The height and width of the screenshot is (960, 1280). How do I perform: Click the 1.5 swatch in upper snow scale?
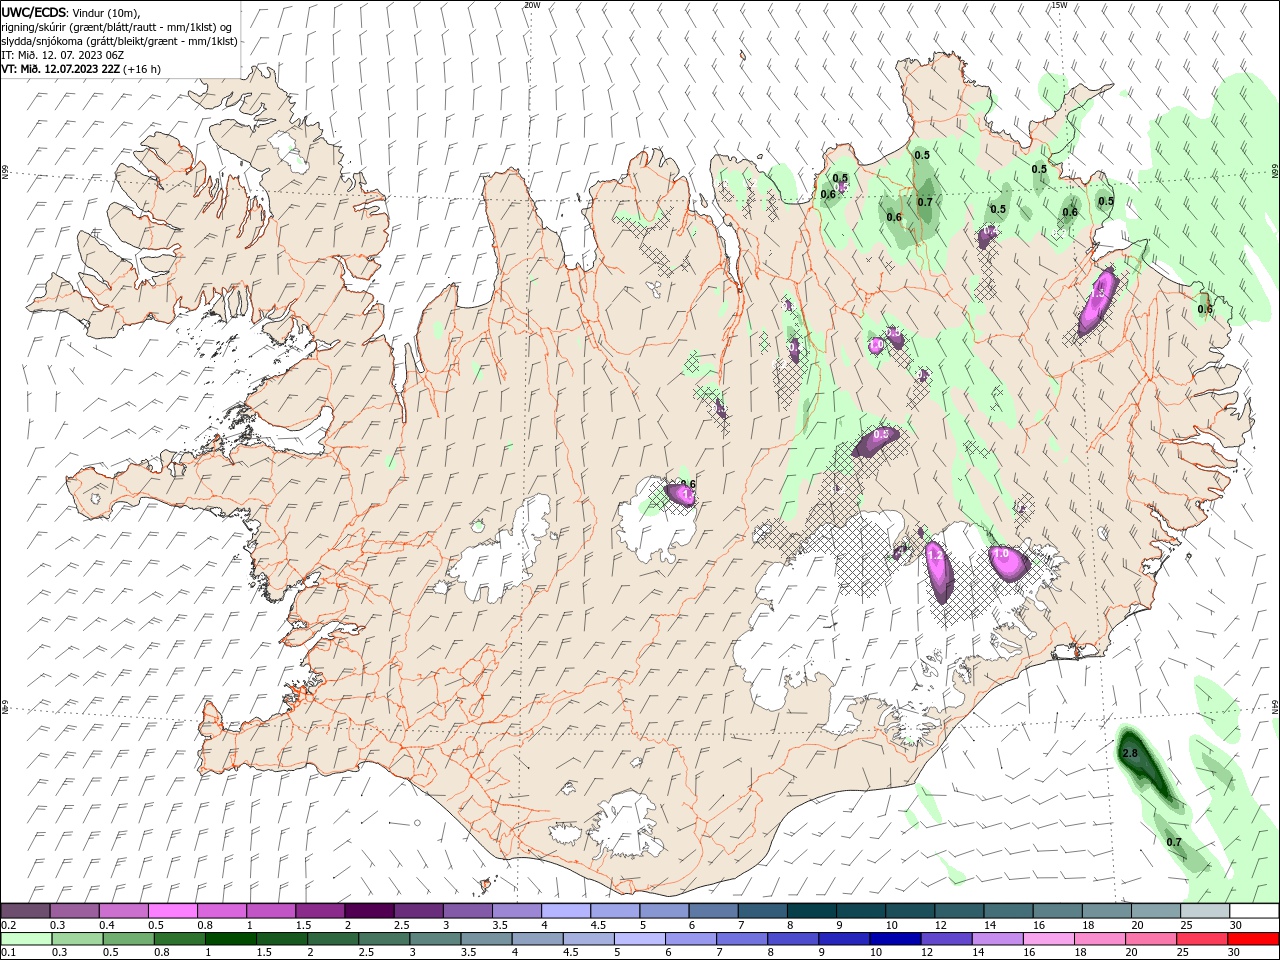pos(319,911)
